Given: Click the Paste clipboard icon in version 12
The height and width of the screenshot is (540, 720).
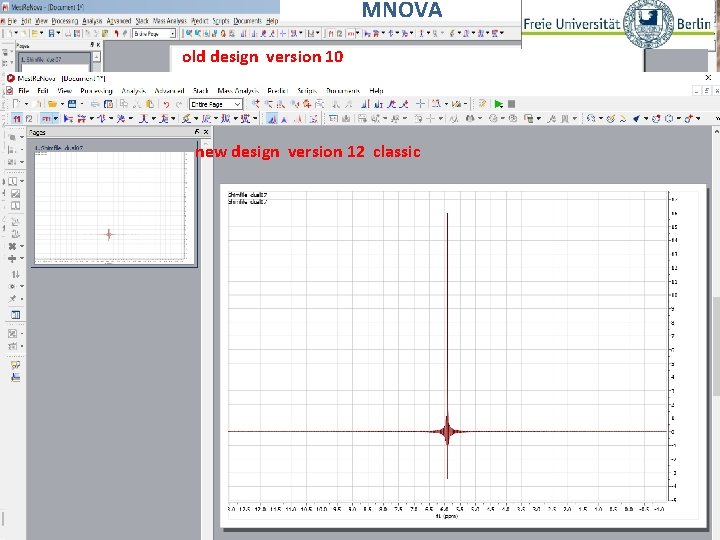Looking at the screenshot, I should 150,104.
